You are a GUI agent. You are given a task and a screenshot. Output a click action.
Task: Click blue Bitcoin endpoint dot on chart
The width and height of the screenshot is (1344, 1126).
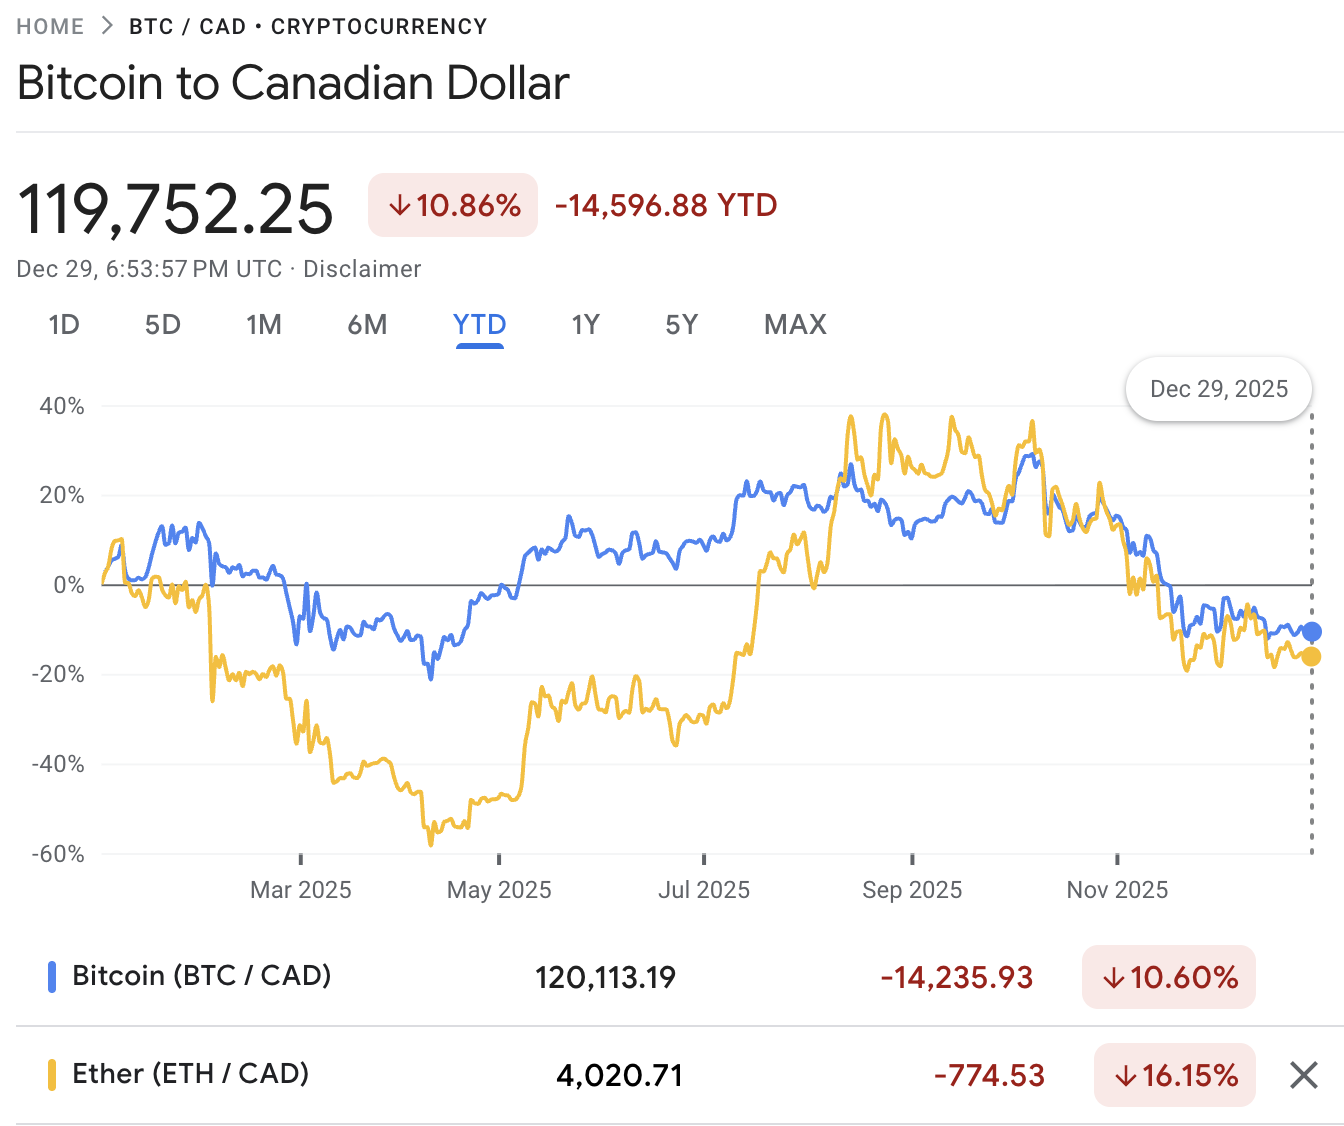point(1312,632)
